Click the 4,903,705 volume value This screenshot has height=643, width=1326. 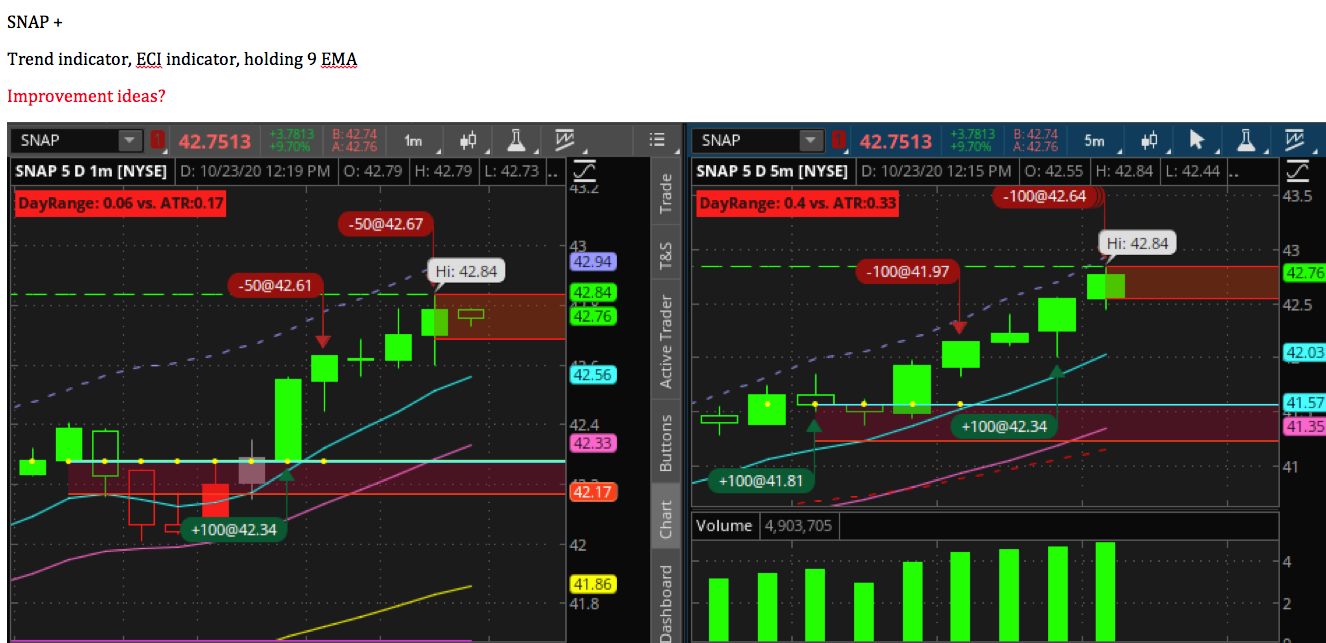799,526
